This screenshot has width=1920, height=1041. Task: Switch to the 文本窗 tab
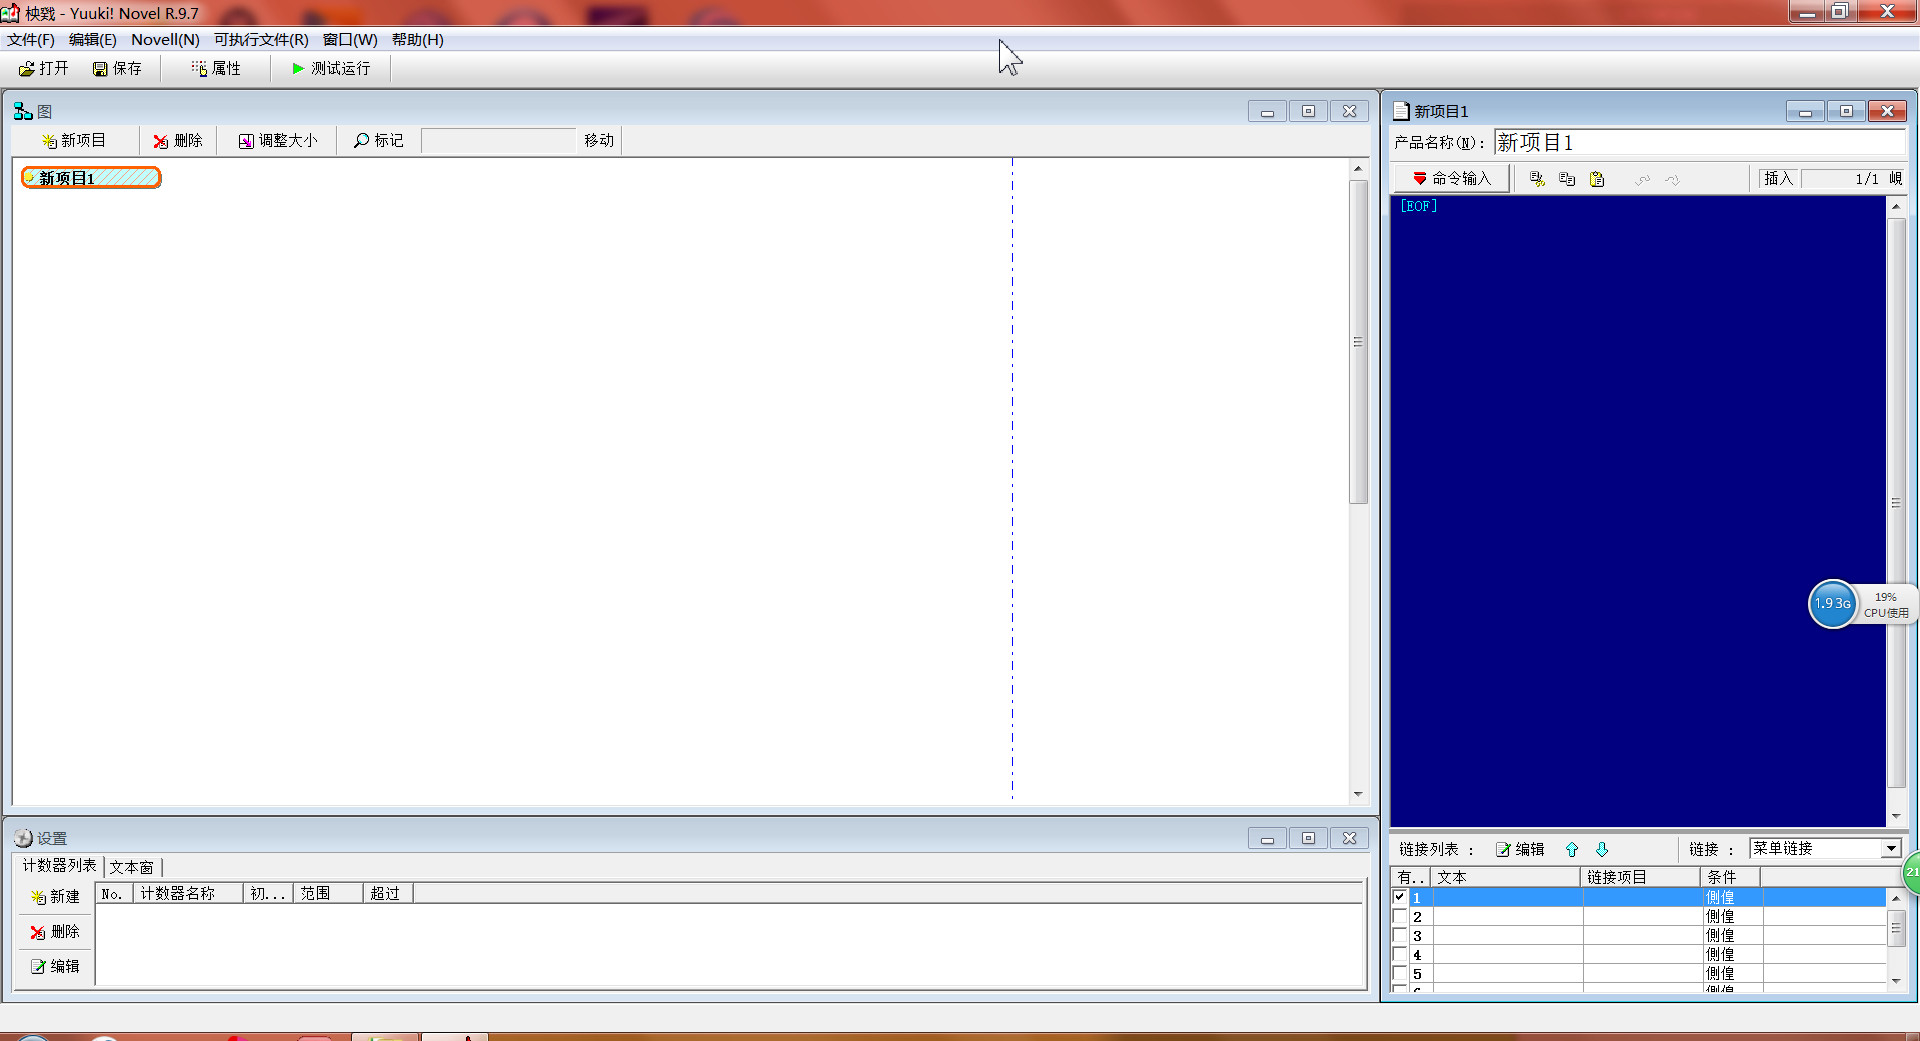(132, 867)
